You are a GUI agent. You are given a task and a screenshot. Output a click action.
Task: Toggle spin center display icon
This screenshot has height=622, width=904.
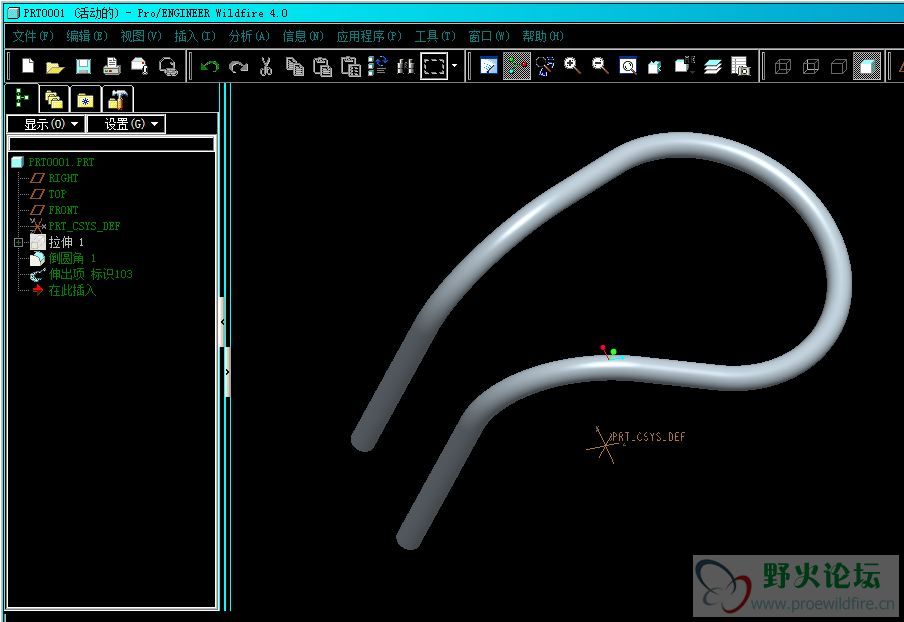click(x=517, y=66)
